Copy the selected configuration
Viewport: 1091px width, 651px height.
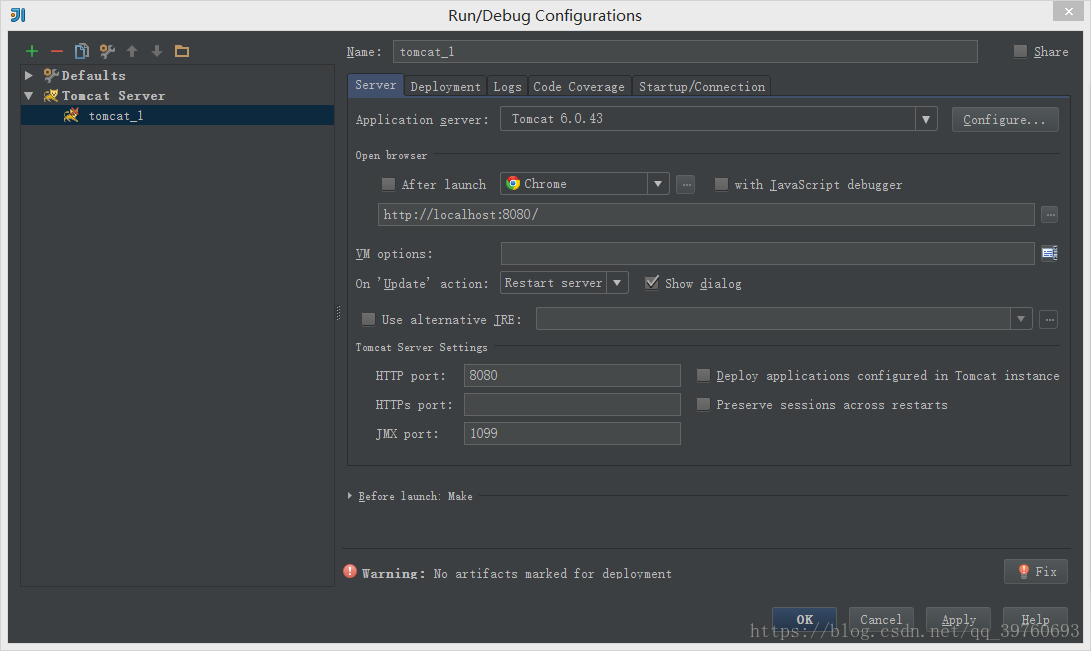(x=82, y=51)
